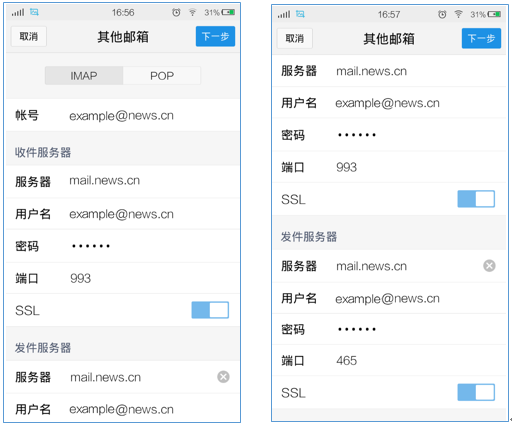Tap 取消 button on left screen
Screen dimensions: 512x427
(29, 36)
